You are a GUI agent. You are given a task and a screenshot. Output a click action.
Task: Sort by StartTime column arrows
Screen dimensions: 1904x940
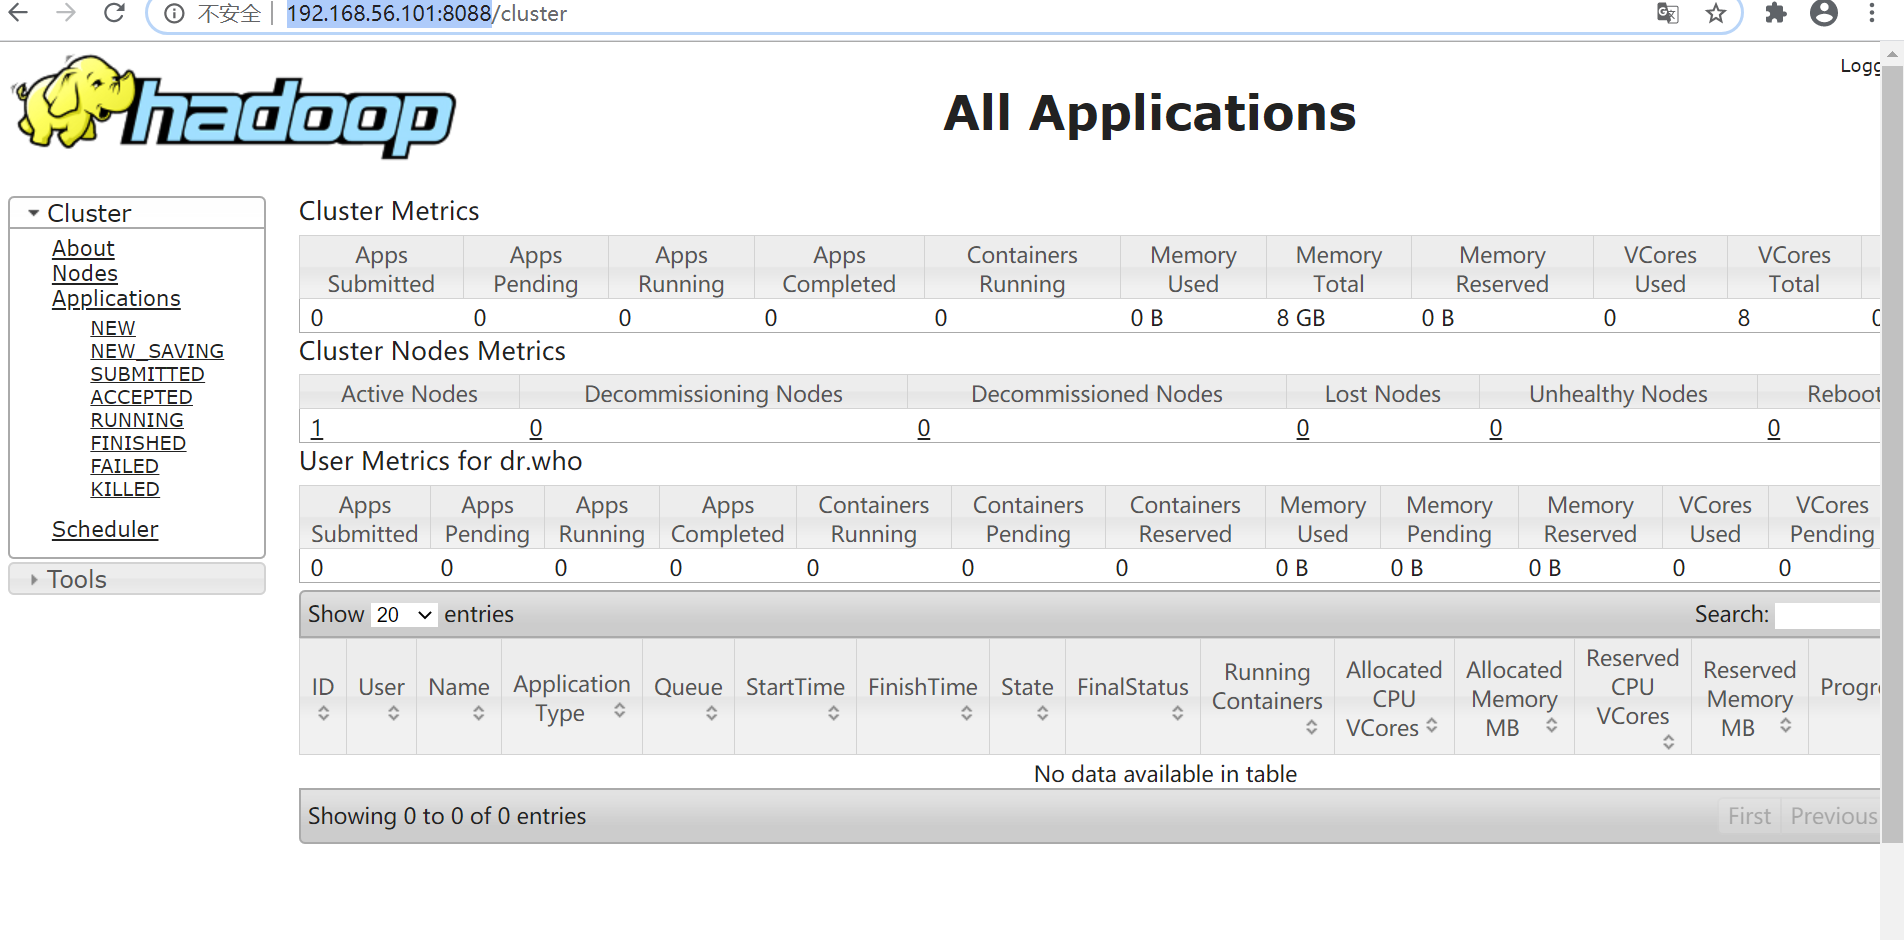click(833, 713)
